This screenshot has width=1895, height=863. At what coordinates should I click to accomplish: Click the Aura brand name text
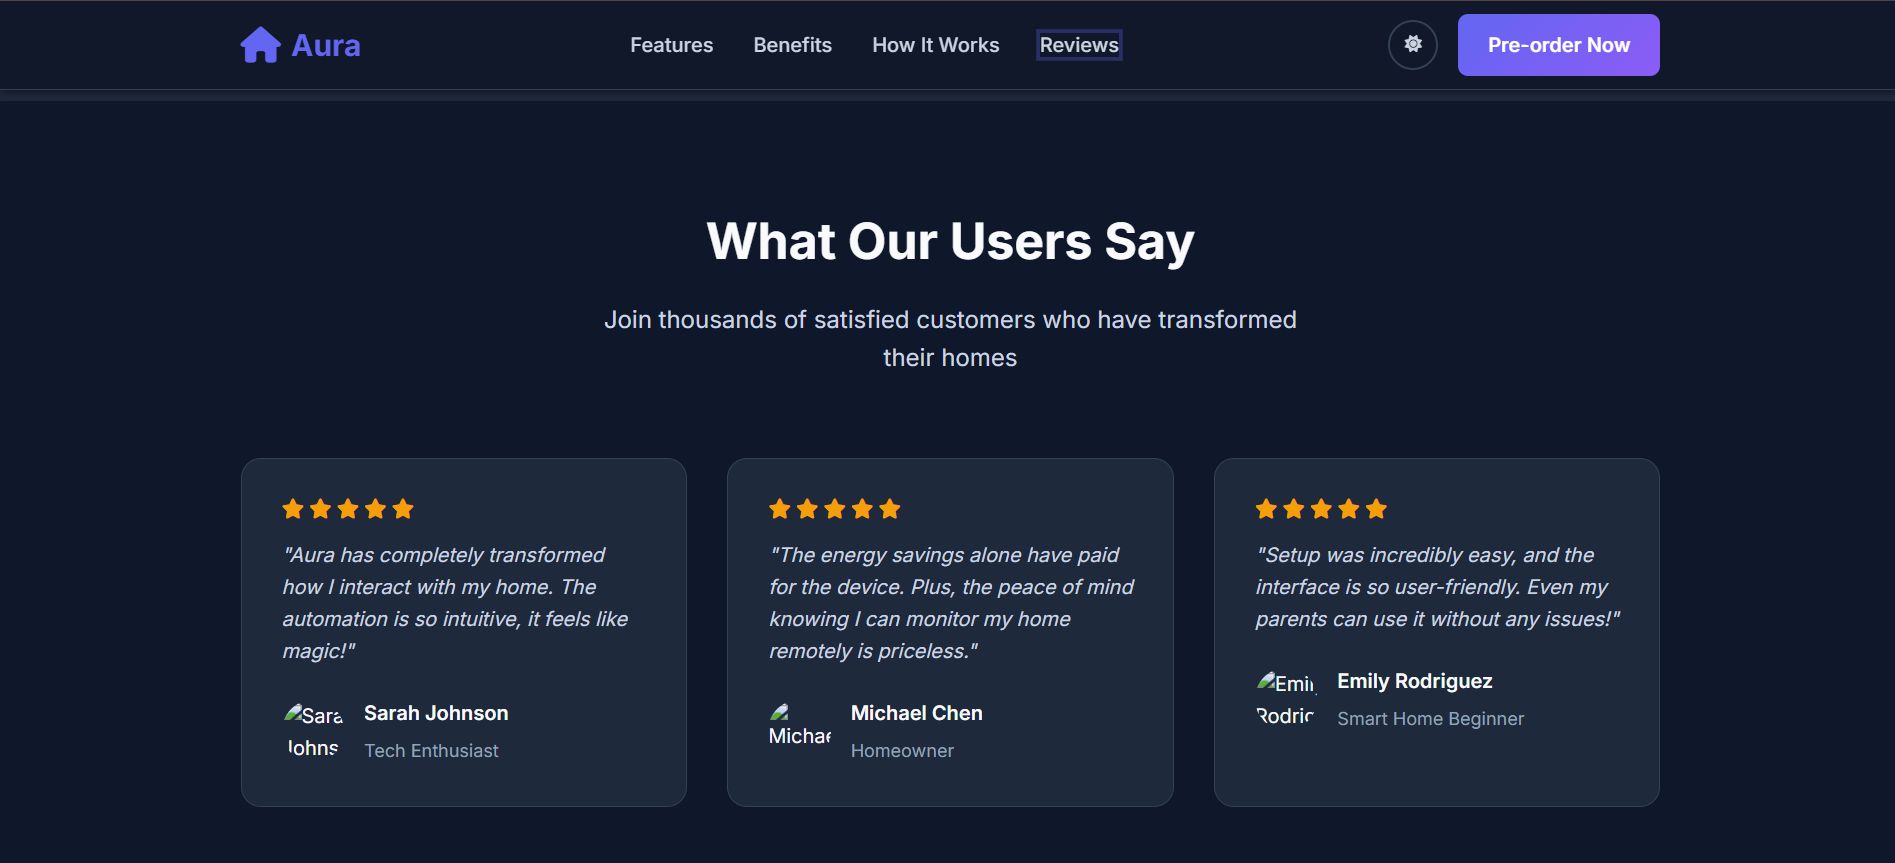[x=326, y=45]
